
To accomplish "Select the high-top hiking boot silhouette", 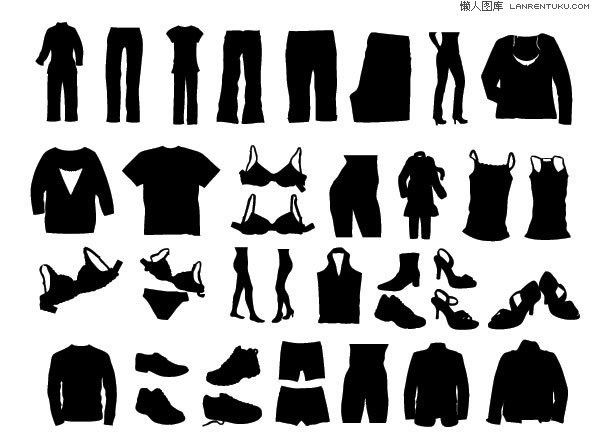I will tap(234, 365).
